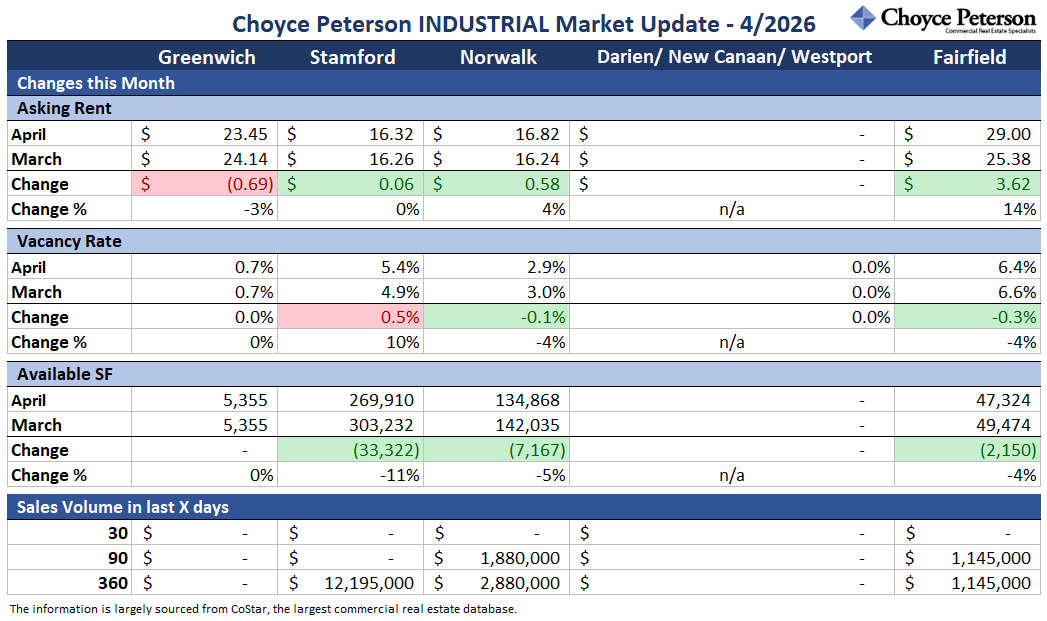Click 'Sales Volume in last X days' header
This screenshot has width=1047, height=621.
click(123, 507)
